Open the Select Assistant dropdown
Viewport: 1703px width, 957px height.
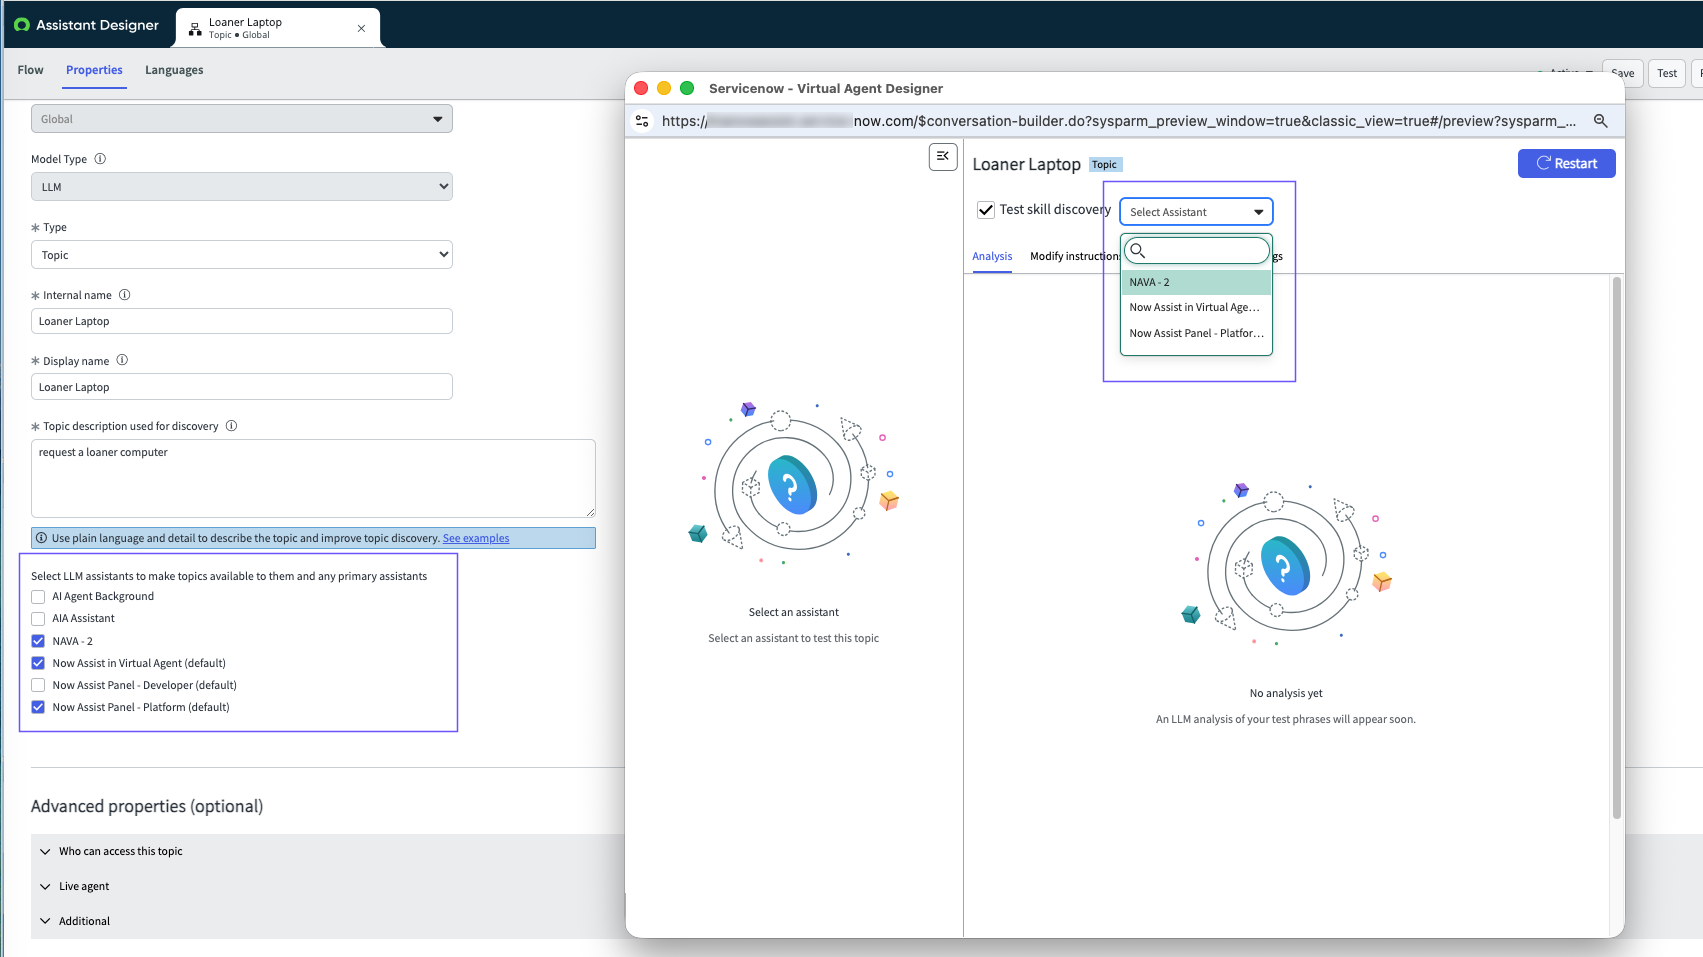[1196, 212]
